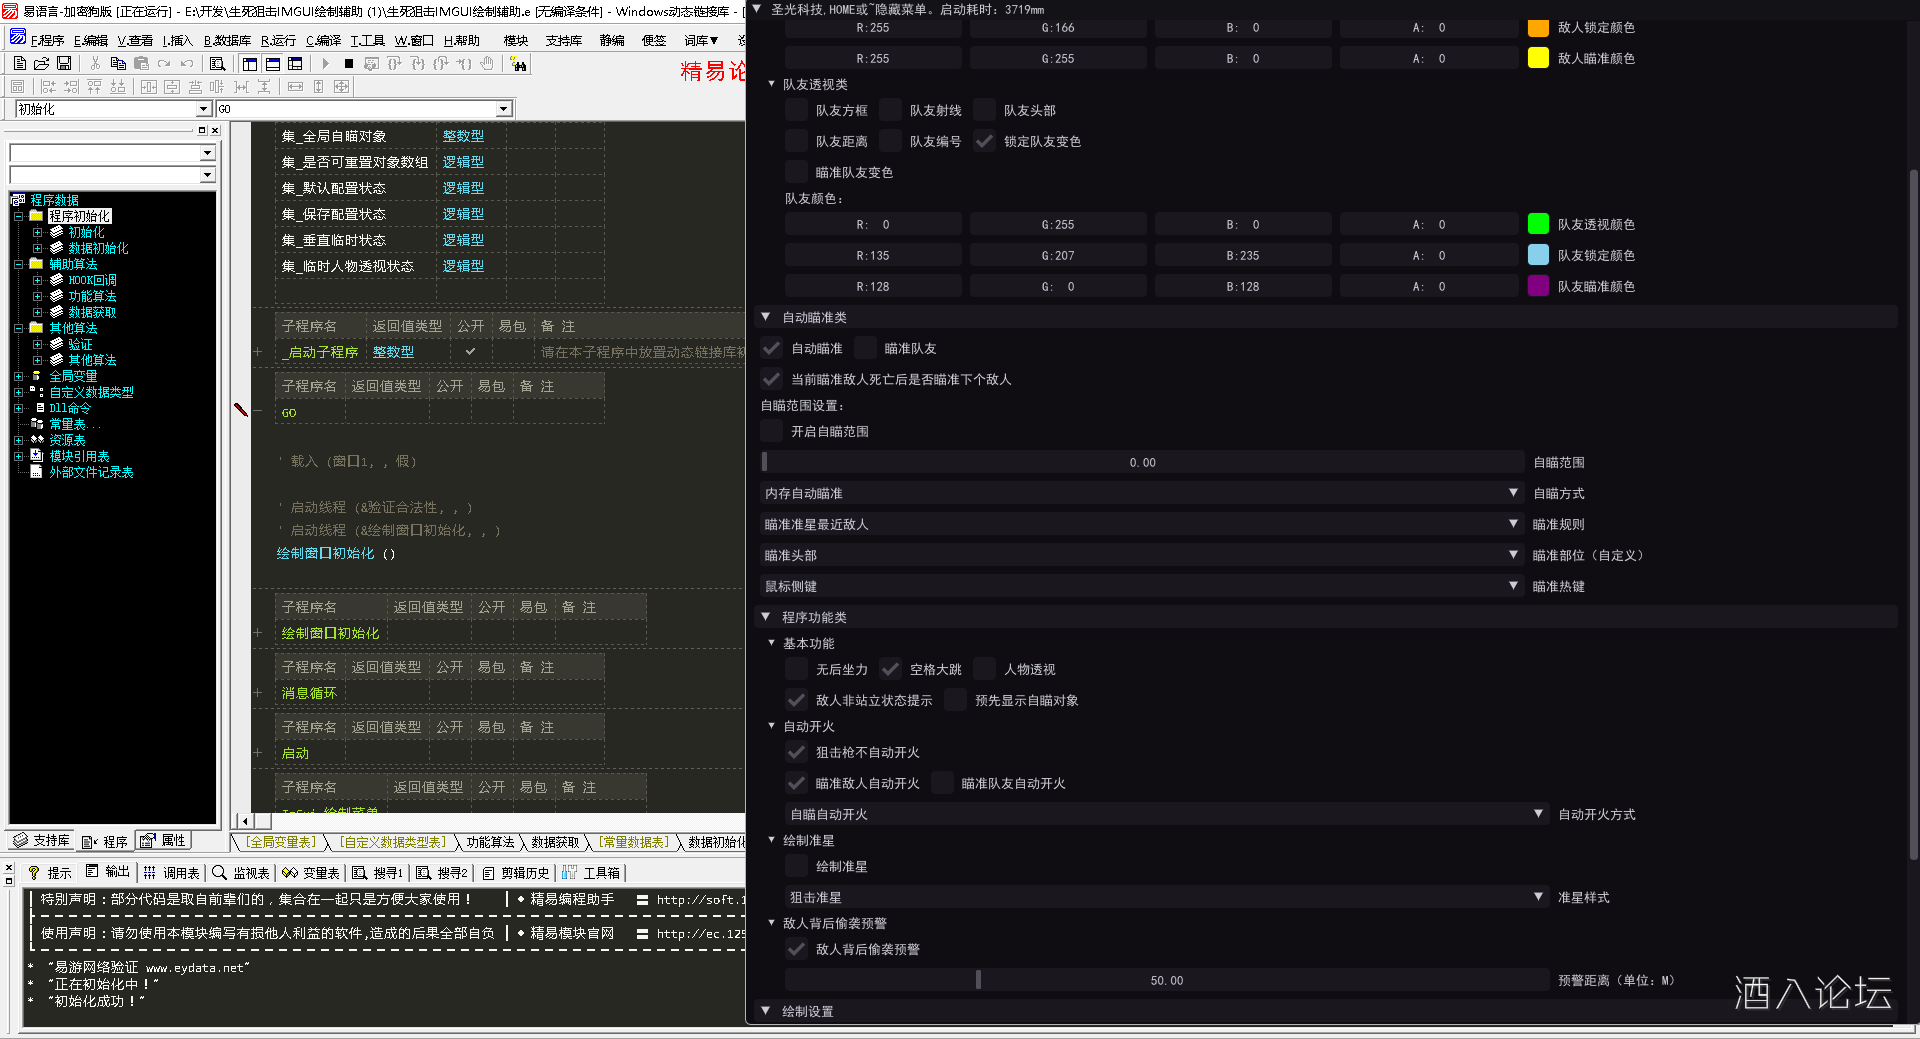Click the yellow 敌人瞄准颜色 swatch

(1538, 58)
